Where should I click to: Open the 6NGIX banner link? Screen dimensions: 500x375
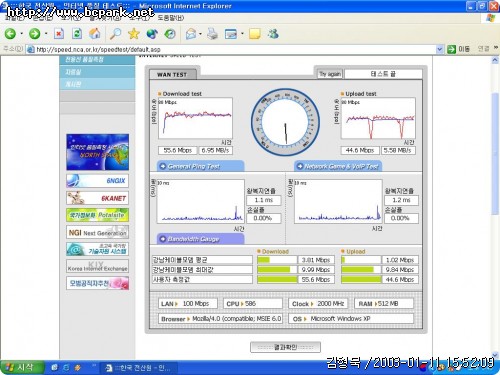97,181
